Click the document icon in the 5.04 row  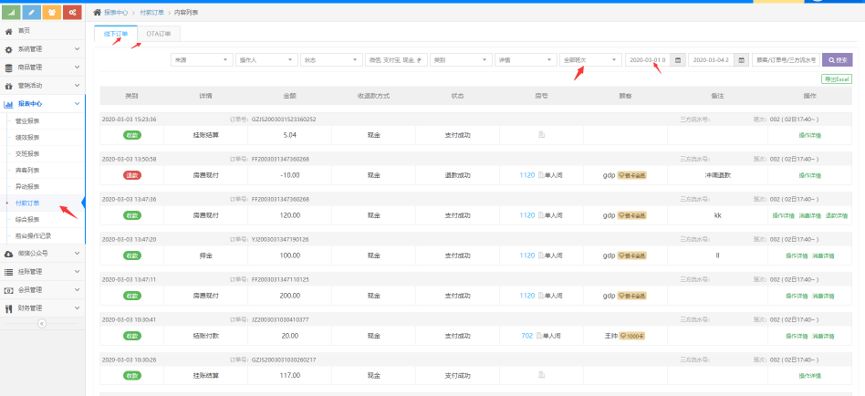(542, 135)
